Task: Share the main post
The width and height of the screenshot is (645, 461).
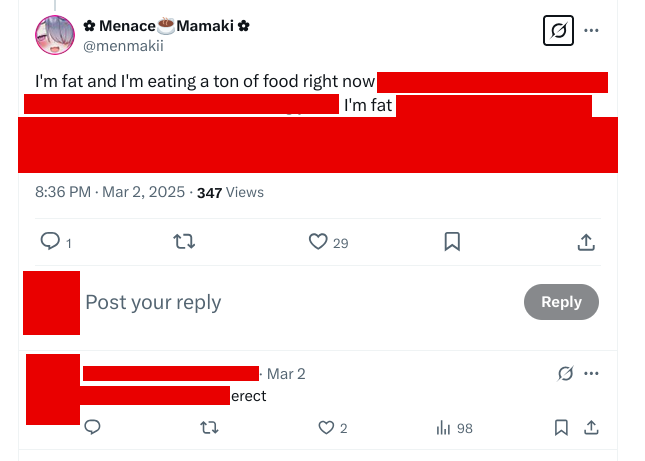Action: pyautogui.click(x=587, y=241)
